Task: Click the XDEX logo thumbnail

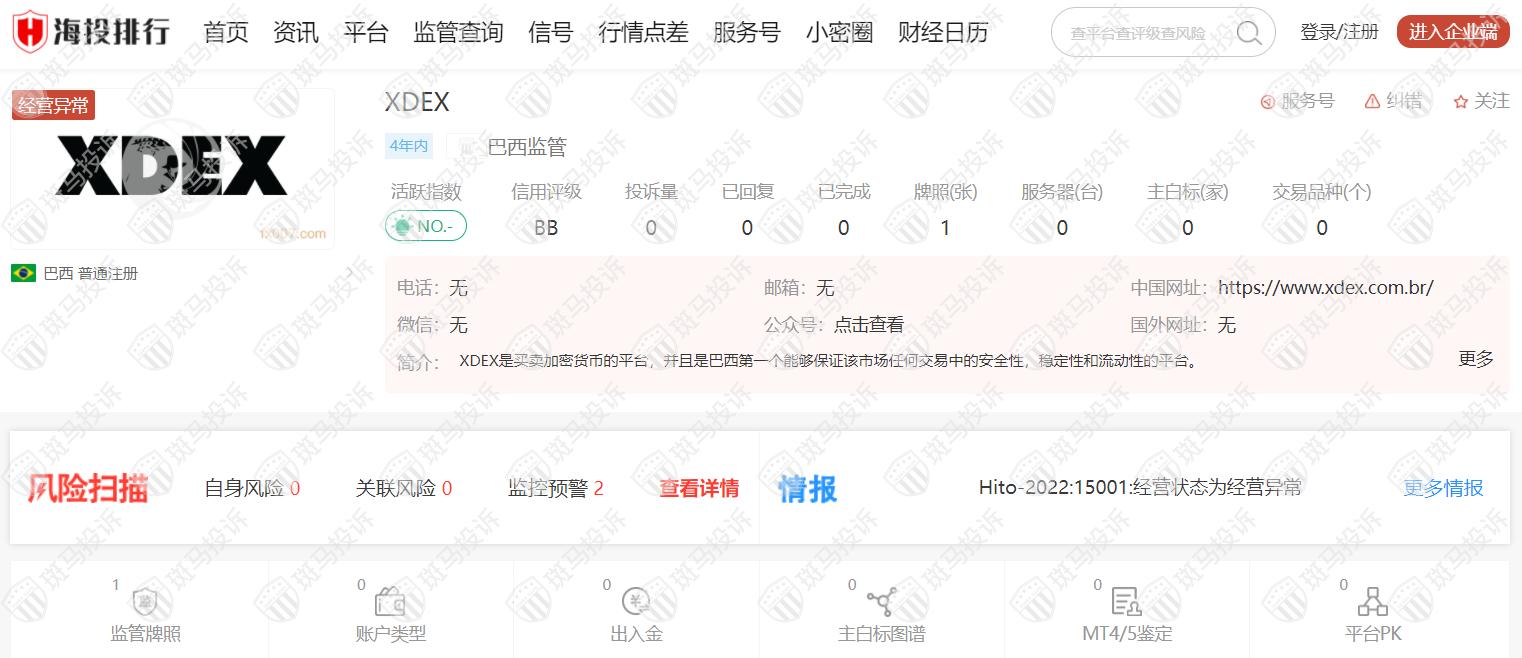Action: pos(172,168)
